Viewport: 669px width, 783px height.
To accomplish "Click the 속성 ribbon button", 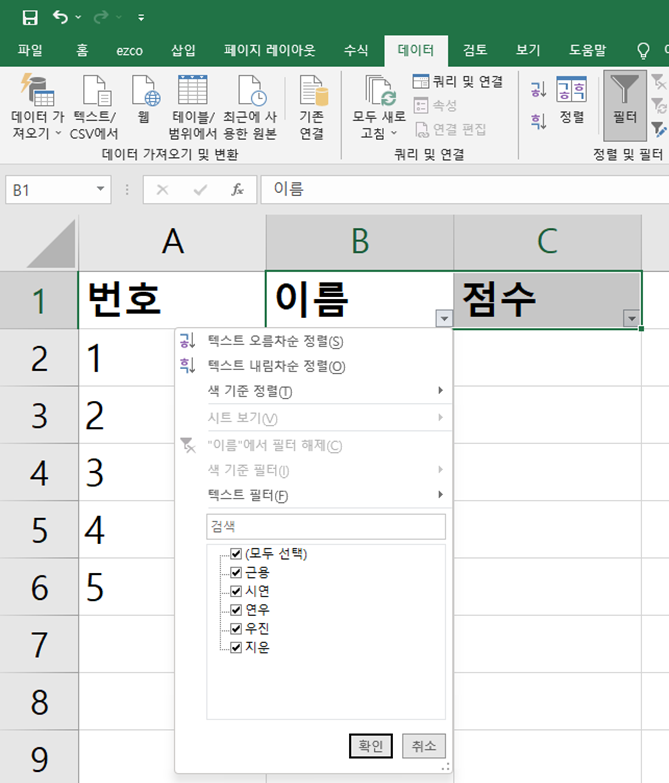I will tap(435, 105).
